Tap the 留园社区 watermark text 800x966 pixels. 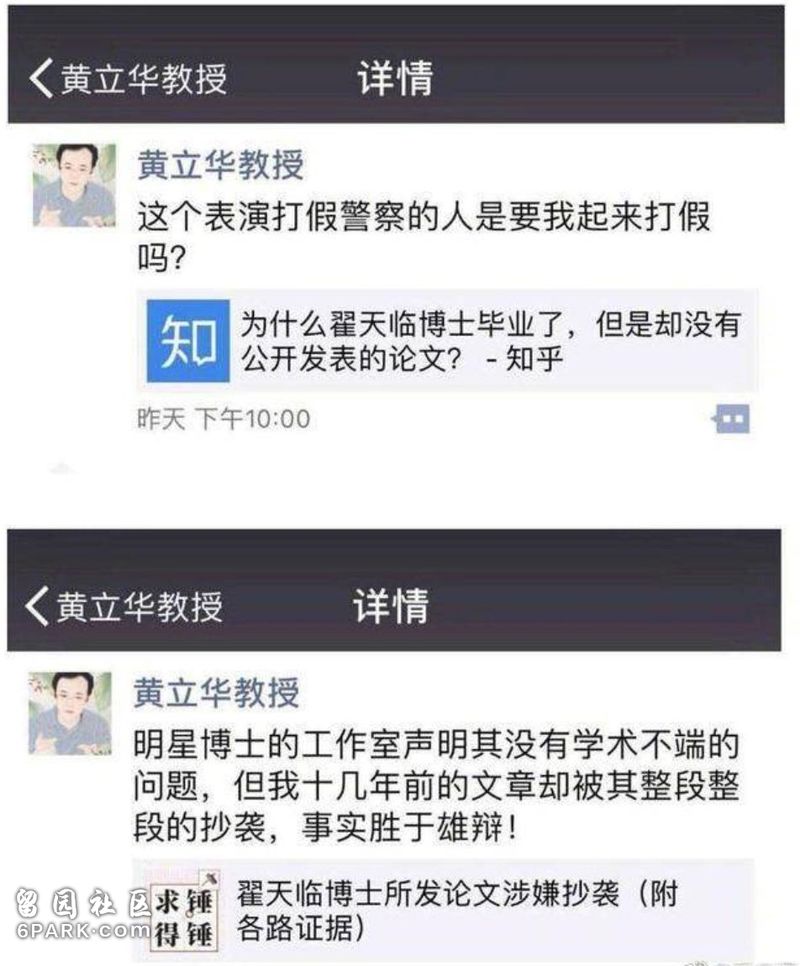point(83,902)
